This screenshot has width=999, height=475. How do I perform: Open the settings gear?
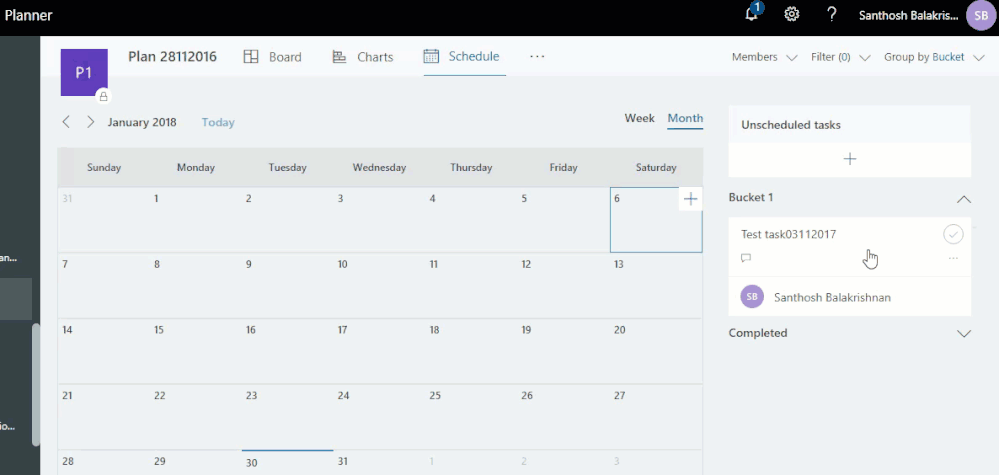pyautogui.click(x=791, y=15)
